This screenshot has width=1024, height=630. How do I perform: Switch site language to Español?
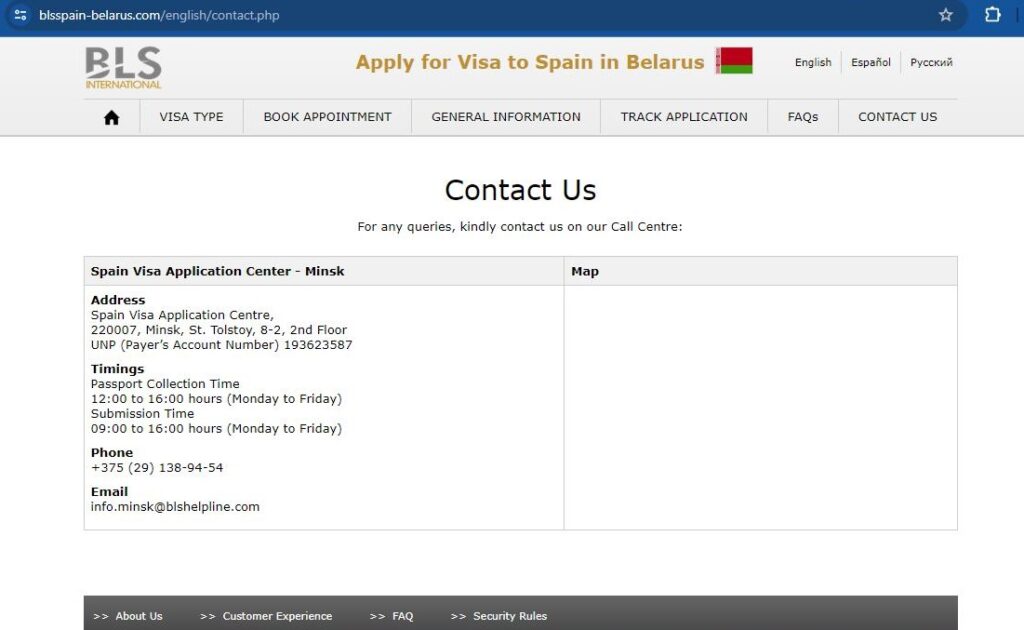pos(870,62)
